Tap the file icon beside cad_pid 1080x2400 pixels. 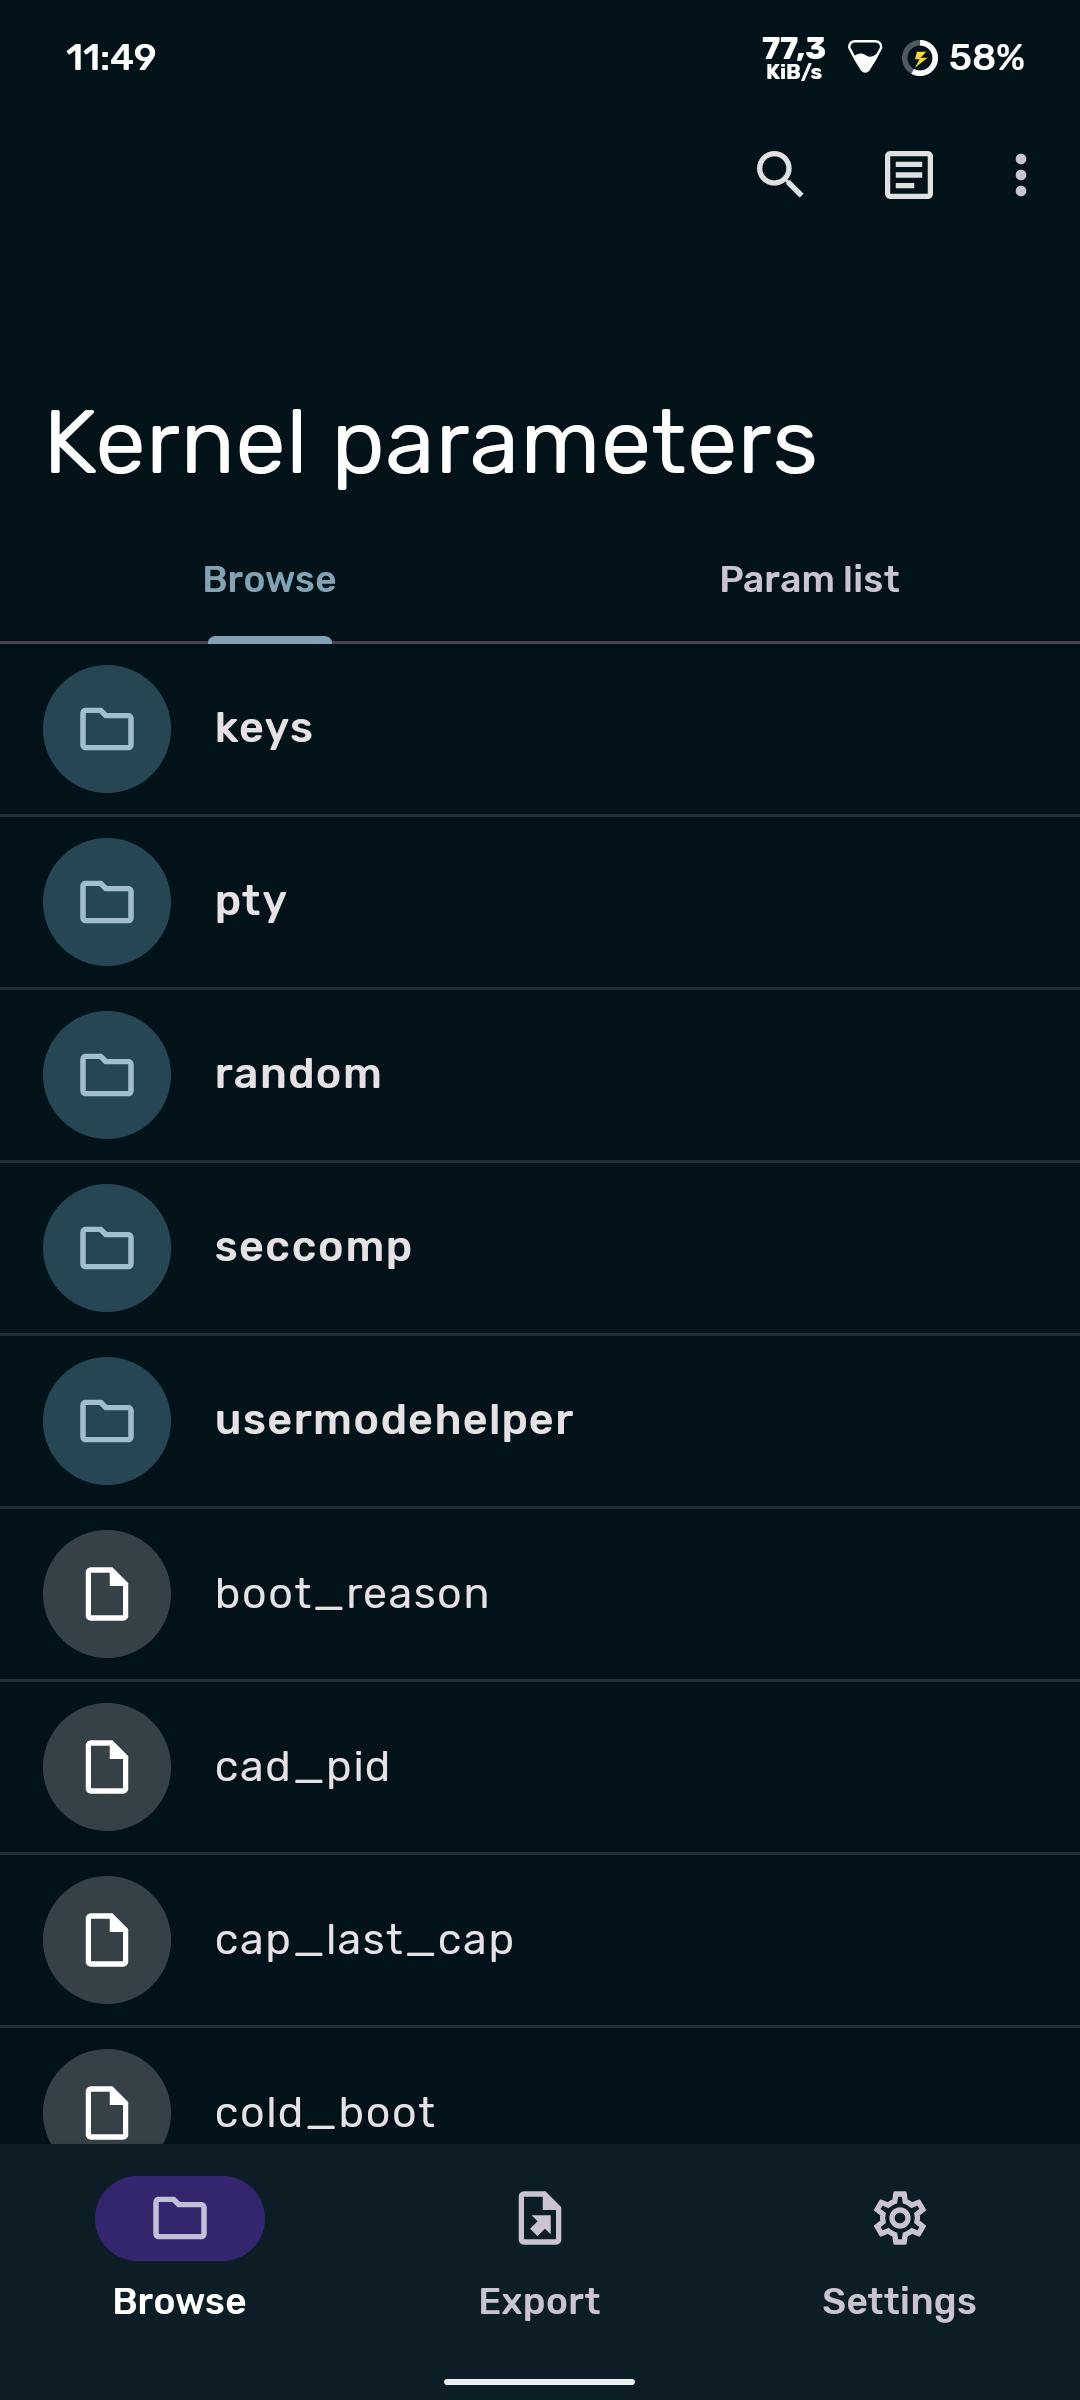[107, 1767]
